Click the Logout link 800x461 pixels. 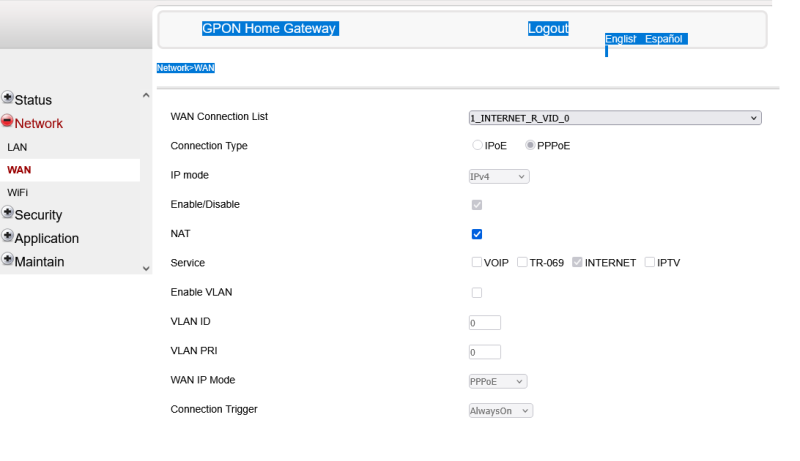click(x=548, y=29)
